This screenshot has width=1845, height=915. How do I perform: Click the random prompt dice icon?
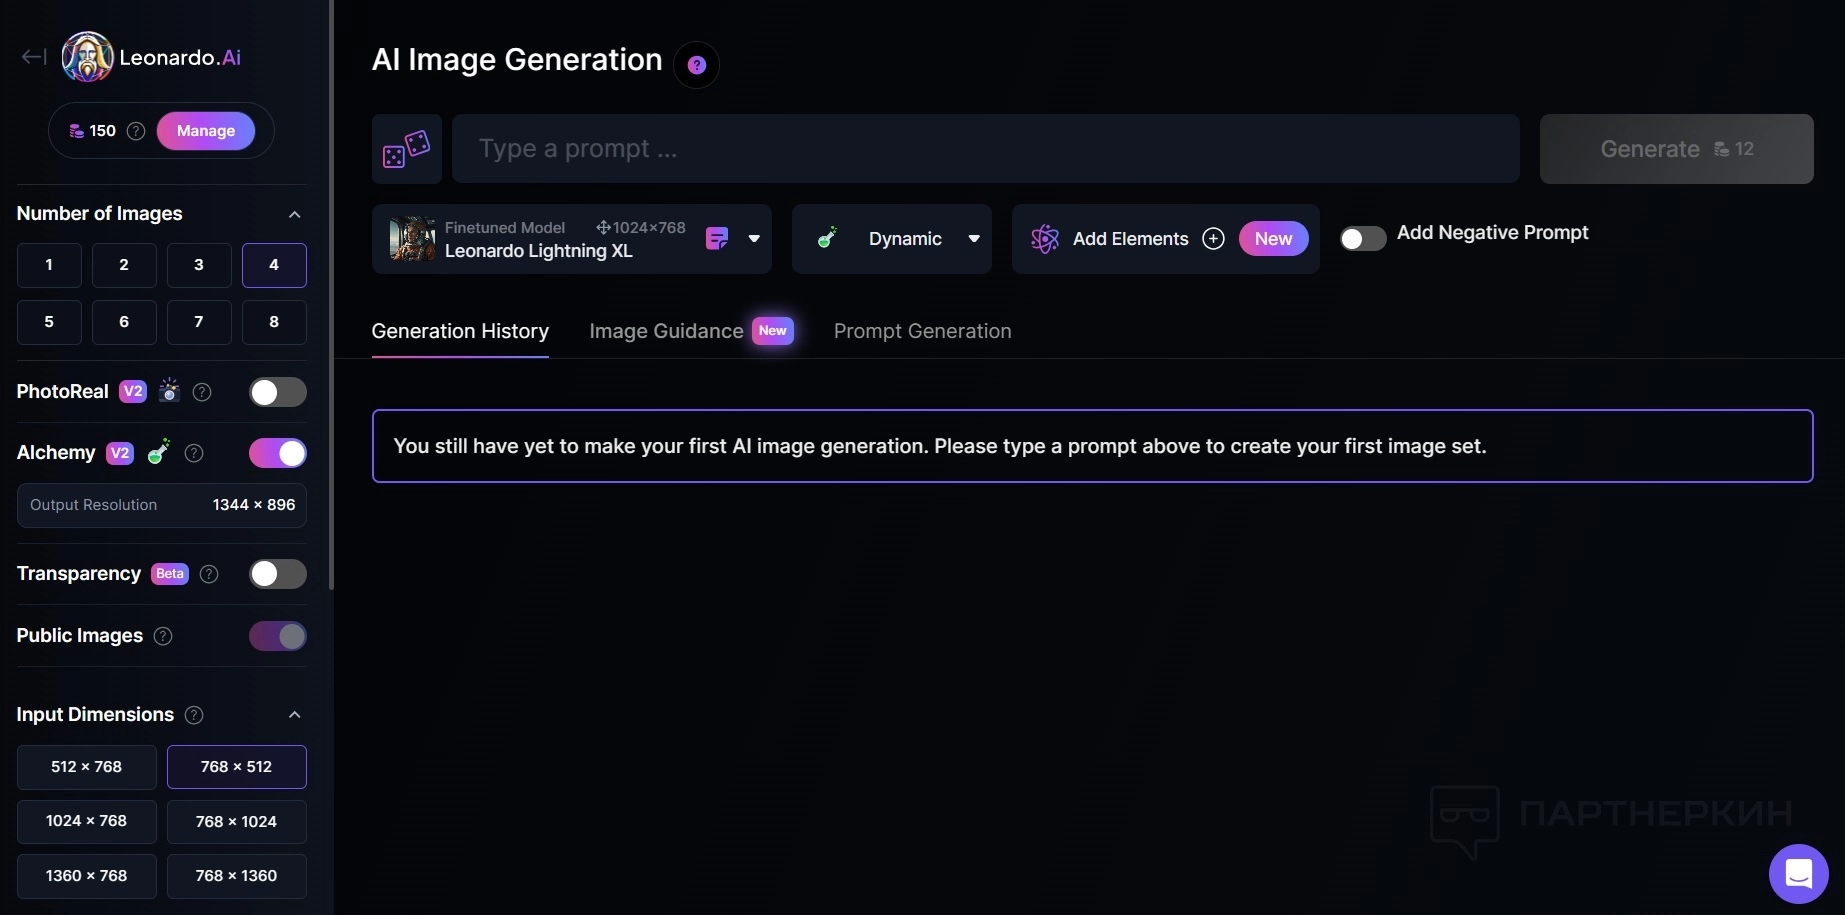[406, 149]
